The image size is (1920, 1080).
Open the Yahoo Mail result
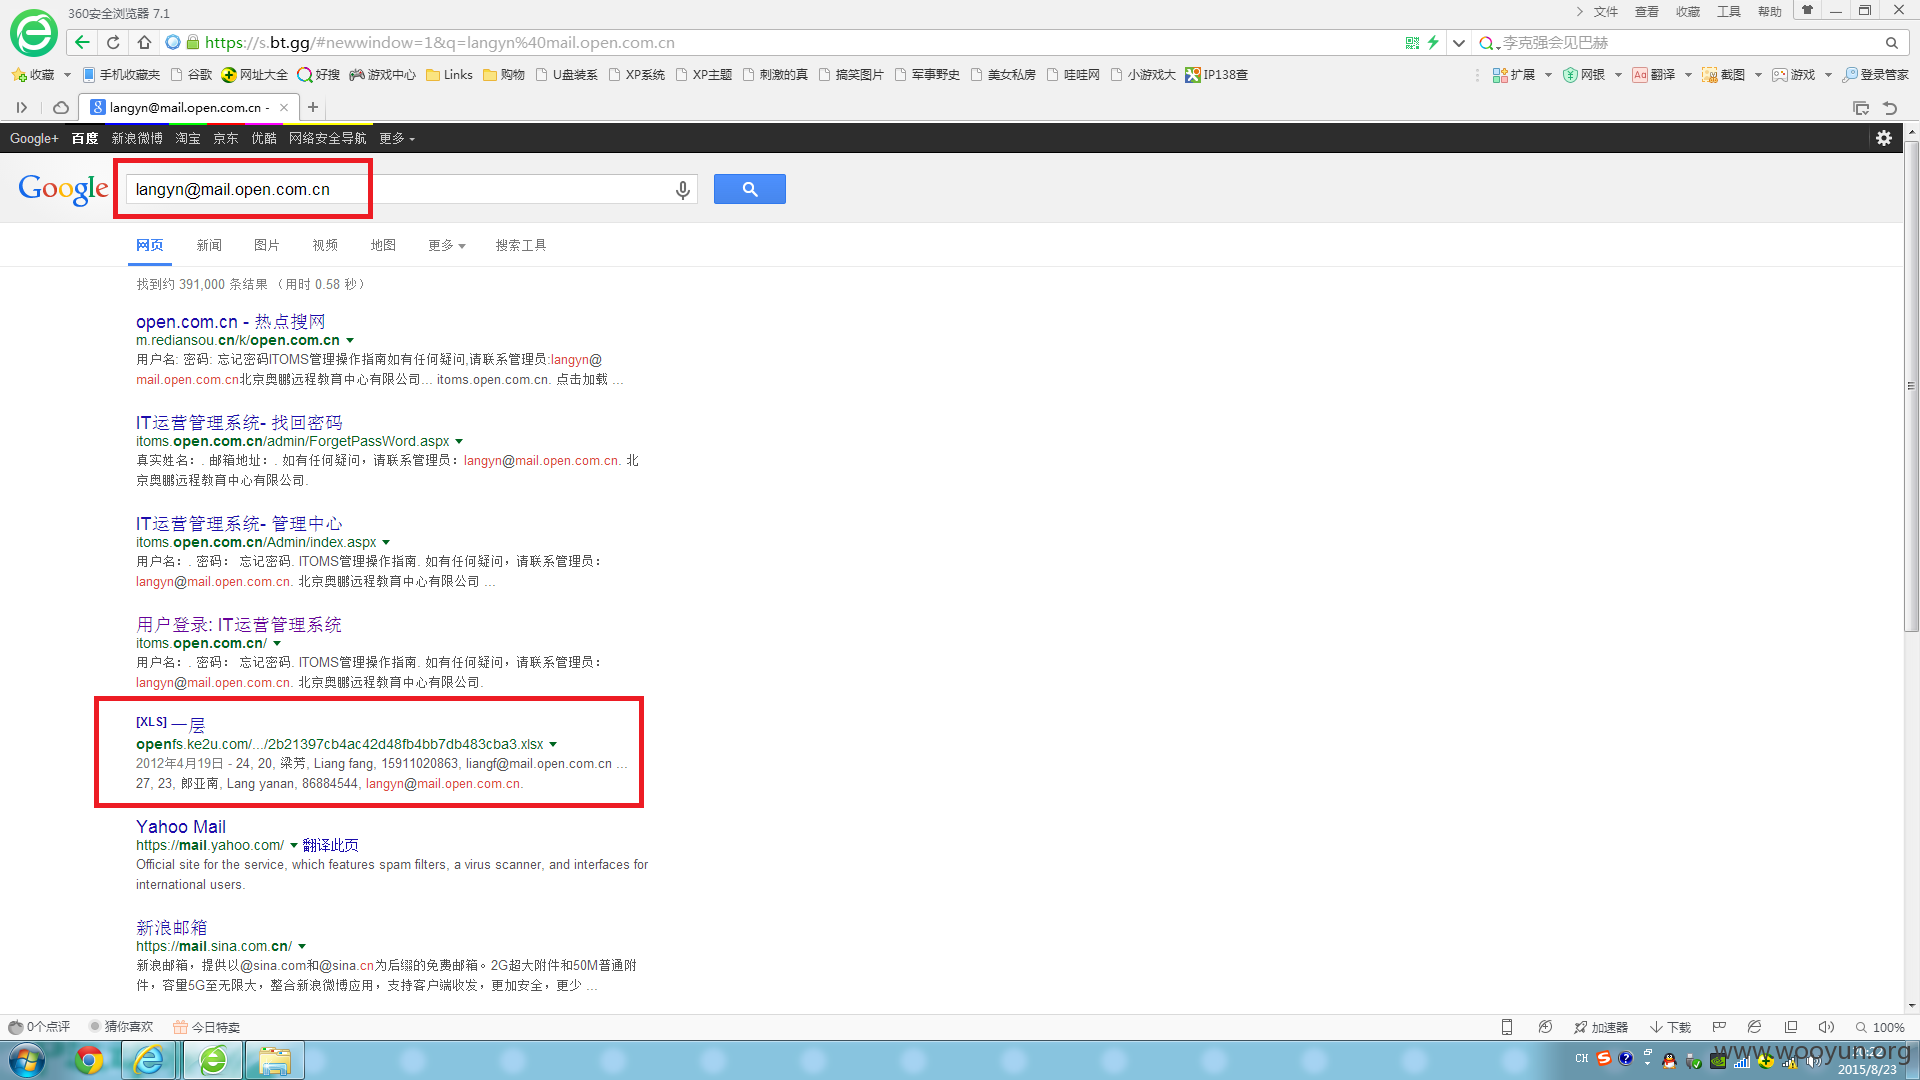[x=181, y=826]
